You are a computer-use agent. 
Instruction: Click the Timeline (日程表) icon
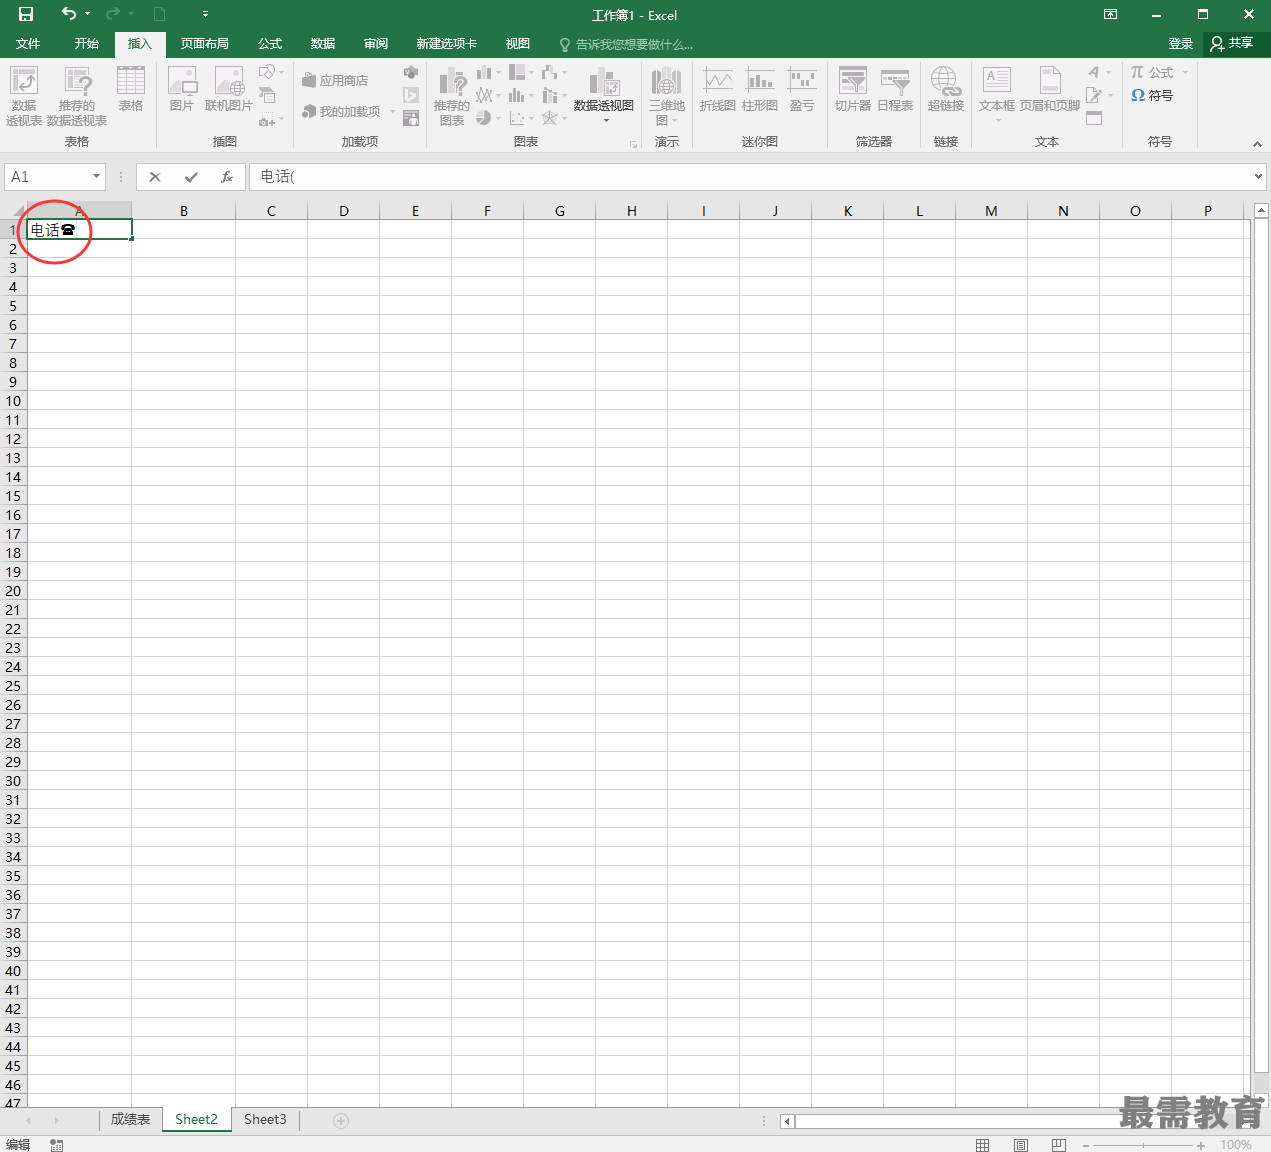895,89
